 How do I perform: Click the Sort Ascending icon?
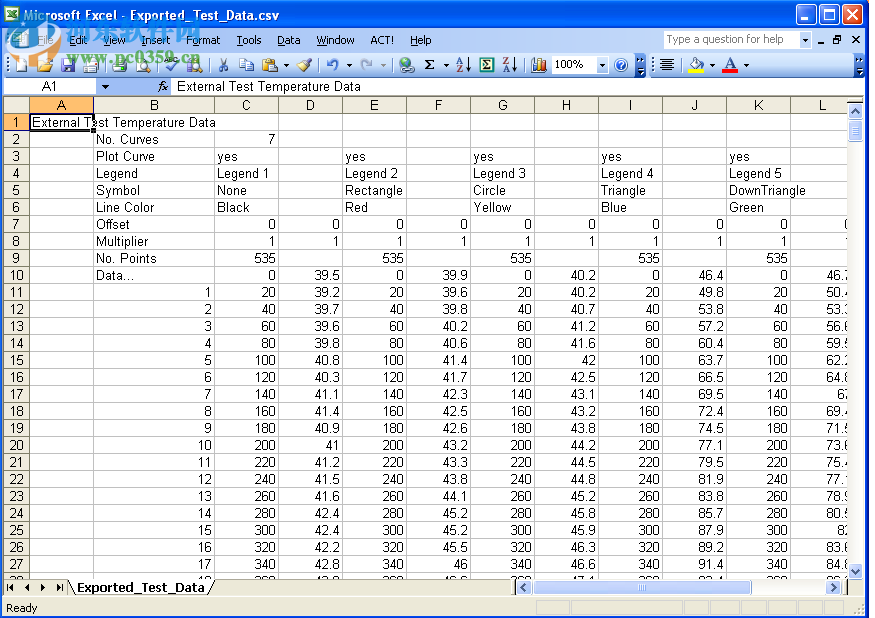pyautogui.click(x=463, y=65)
